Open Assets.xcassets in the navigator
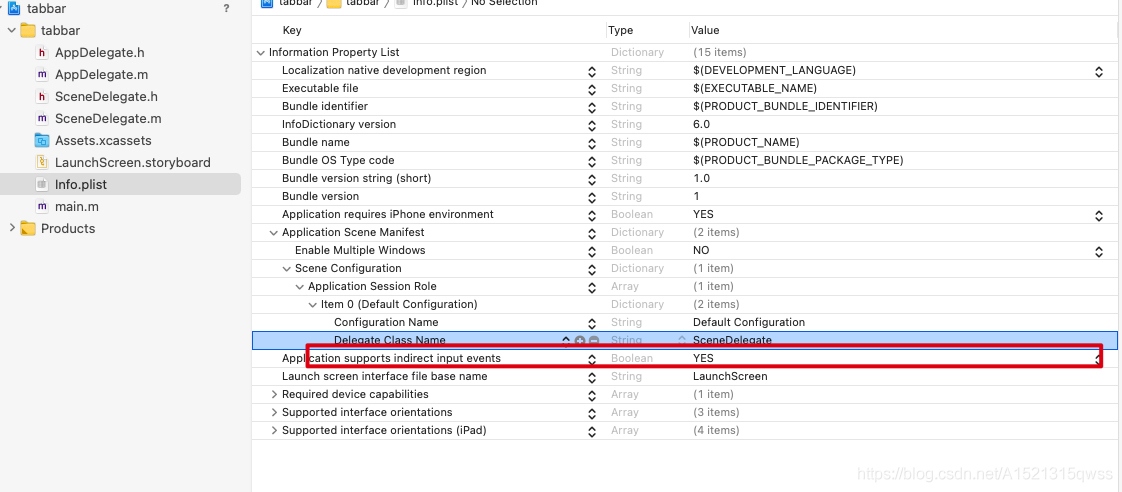 click(103, 140)
